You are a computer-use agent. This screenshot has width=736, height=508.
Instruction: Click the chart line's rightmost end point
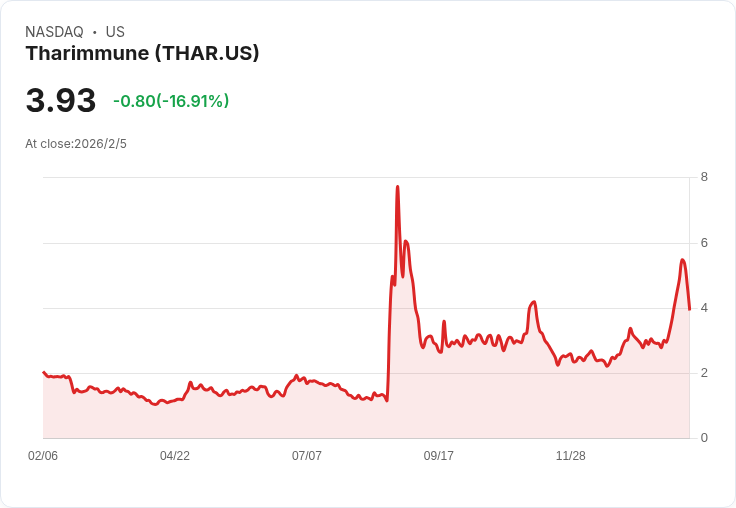pyautogui.click(x=689, y=309)
